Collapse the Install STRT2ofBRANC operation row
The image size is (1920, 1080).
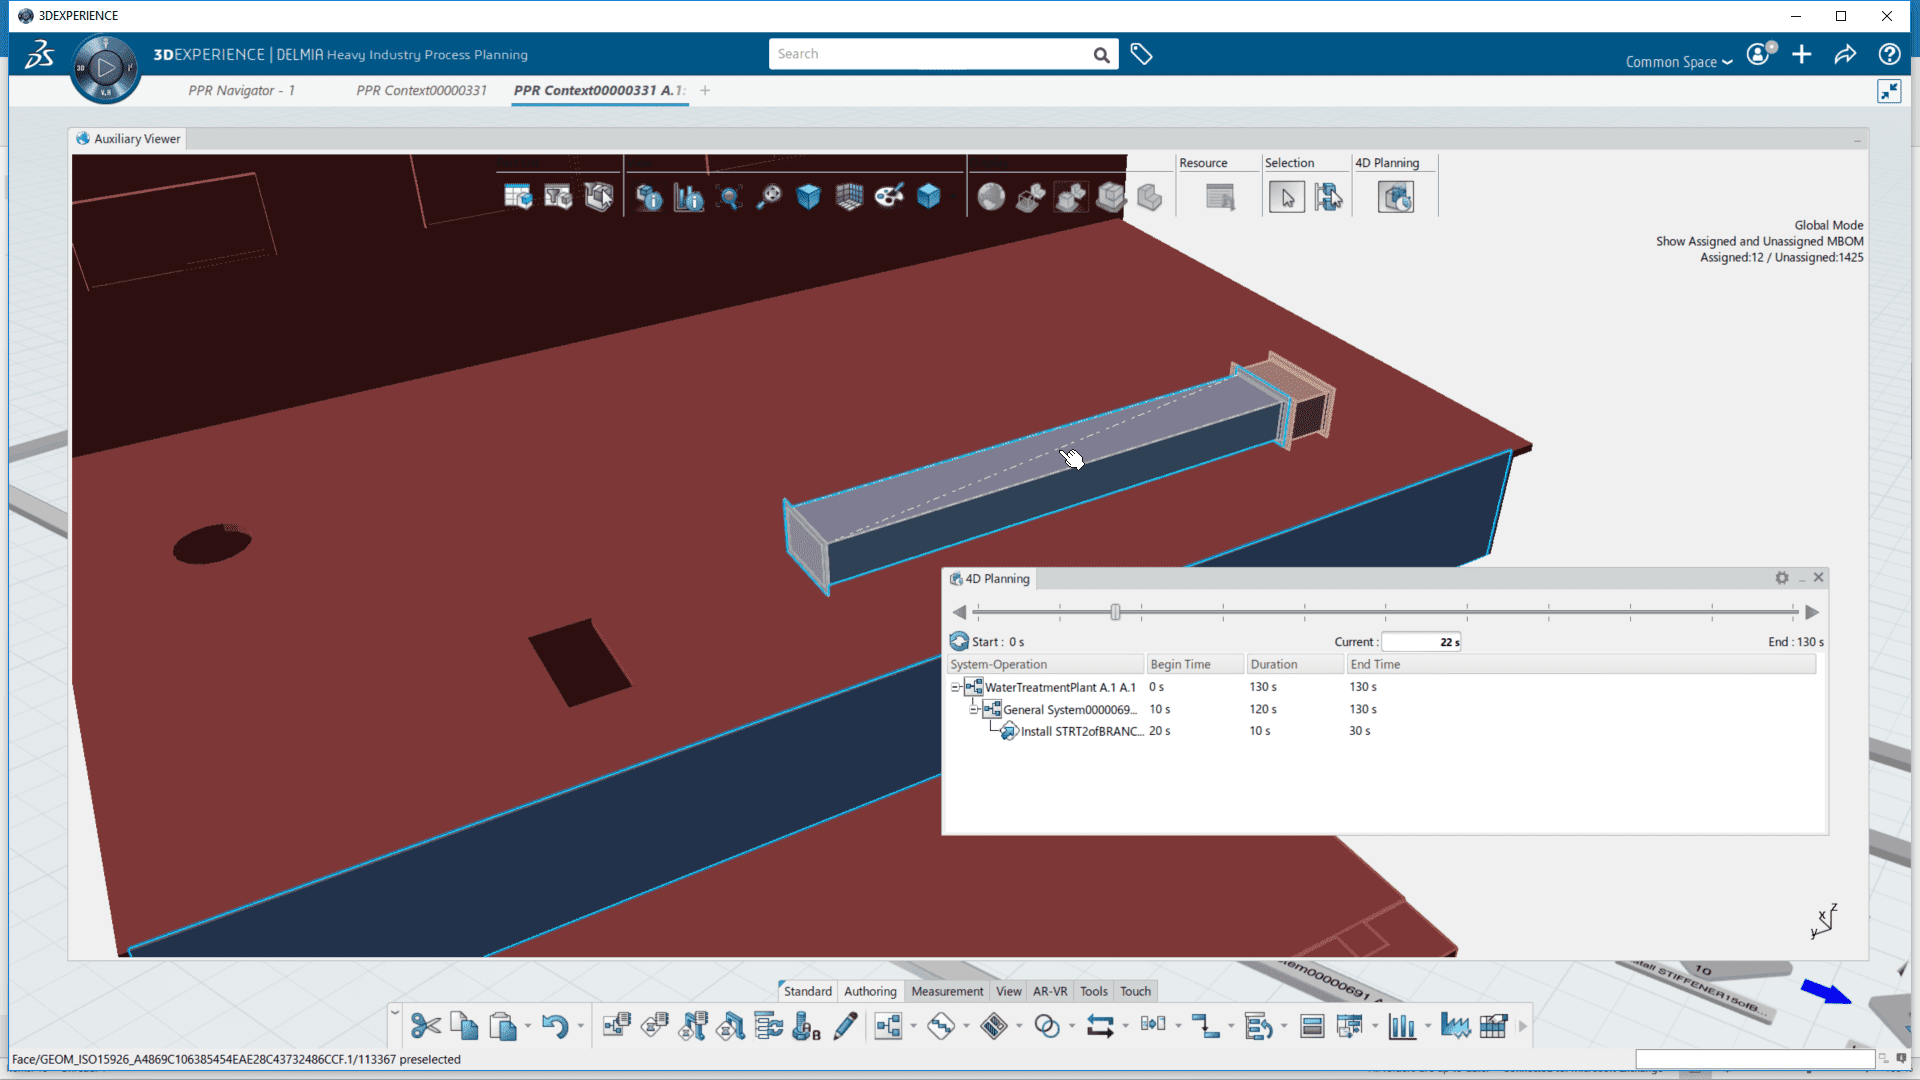[x=973, y=708]
